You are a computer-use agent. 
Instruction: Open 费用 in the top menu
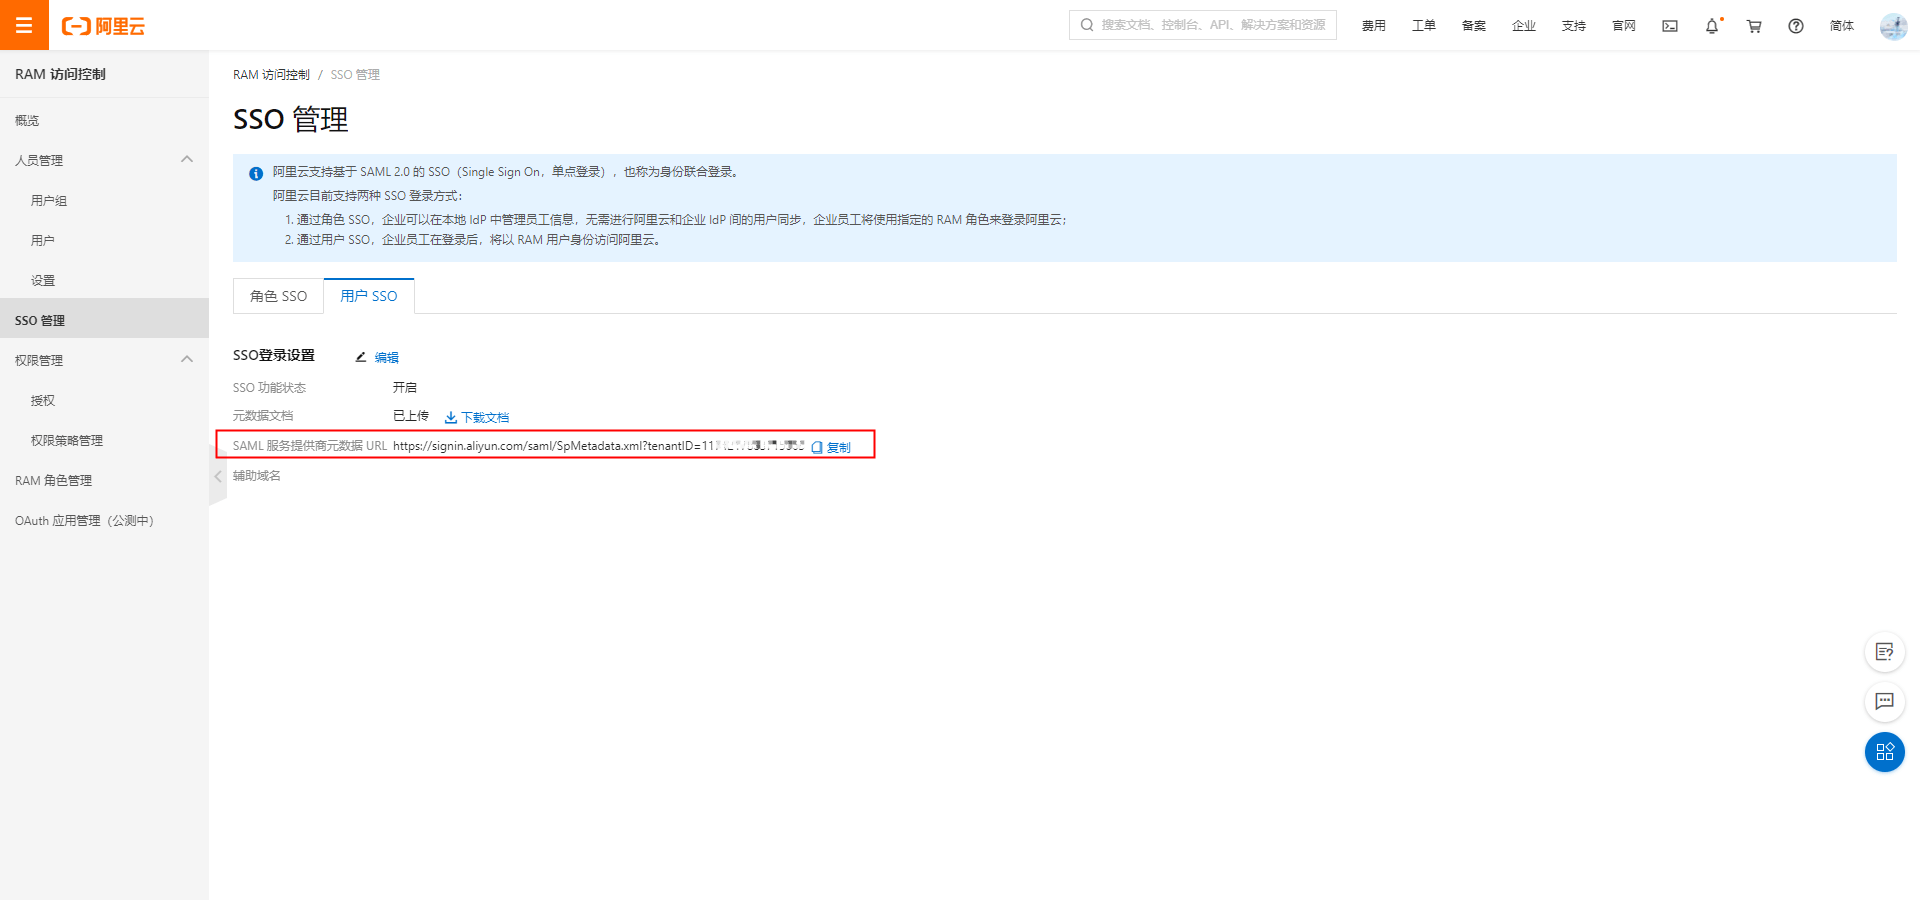[1373, 26]
